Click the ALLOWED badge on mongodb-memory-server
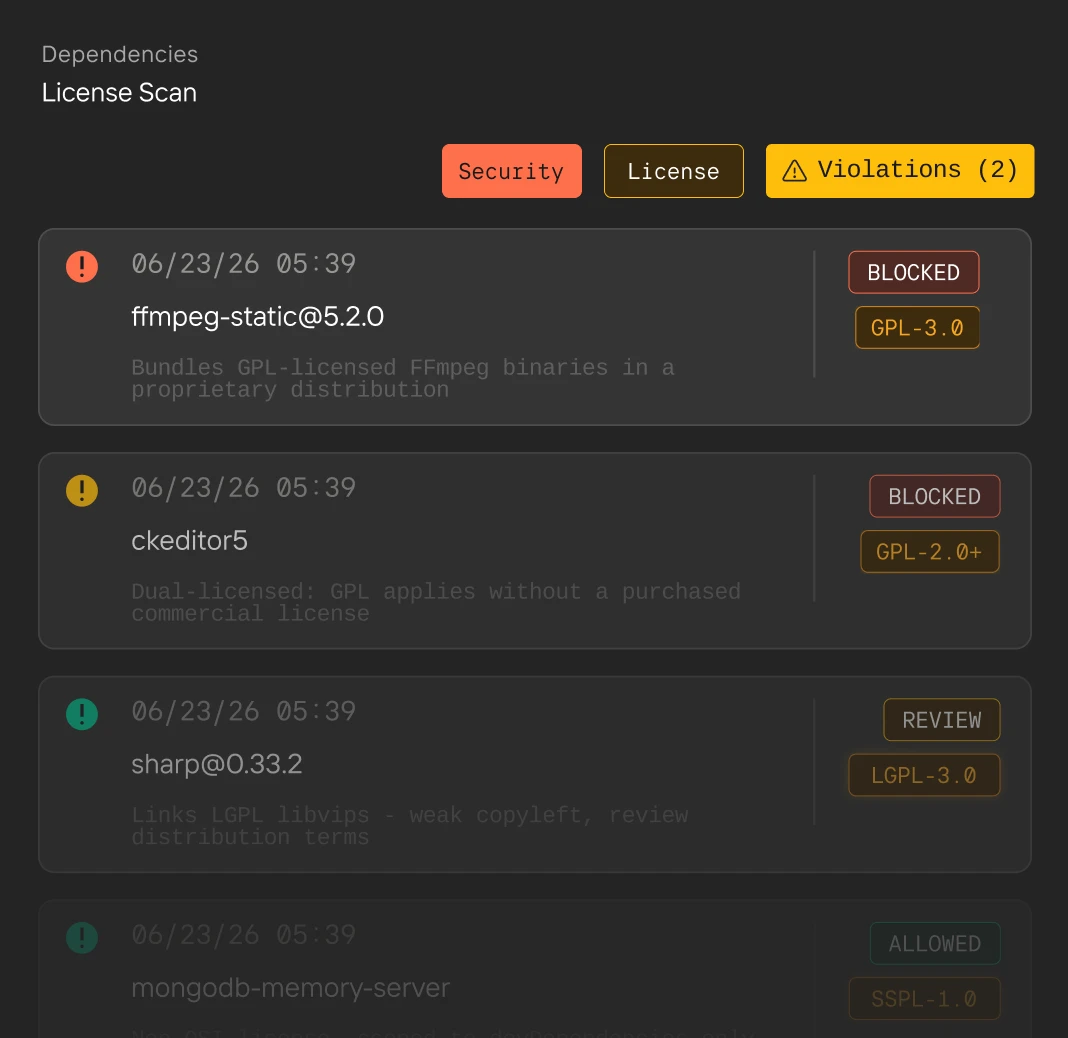 [x=934, y=943]
